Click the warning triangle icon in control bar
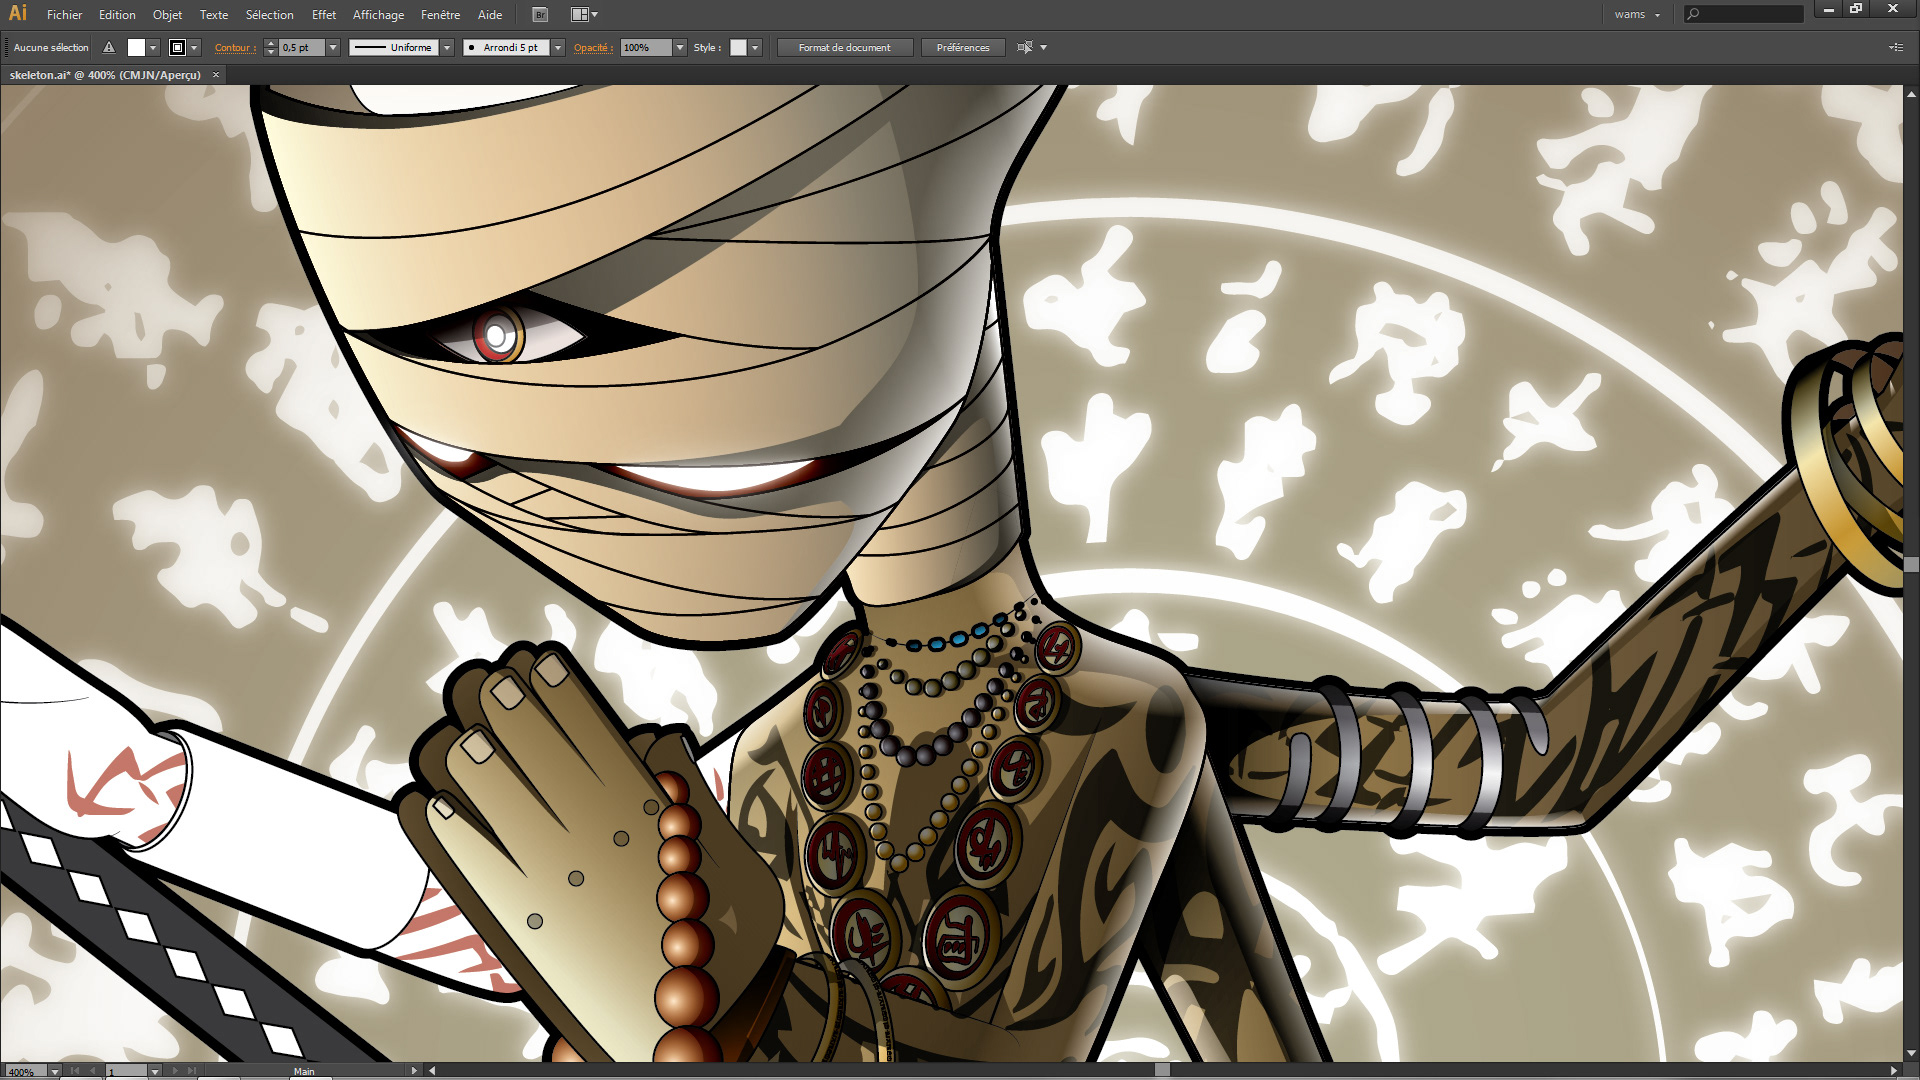Image resolution: width=1920 pixels, height=1080 pixels. pyautogui.click(x=109, y=48)
